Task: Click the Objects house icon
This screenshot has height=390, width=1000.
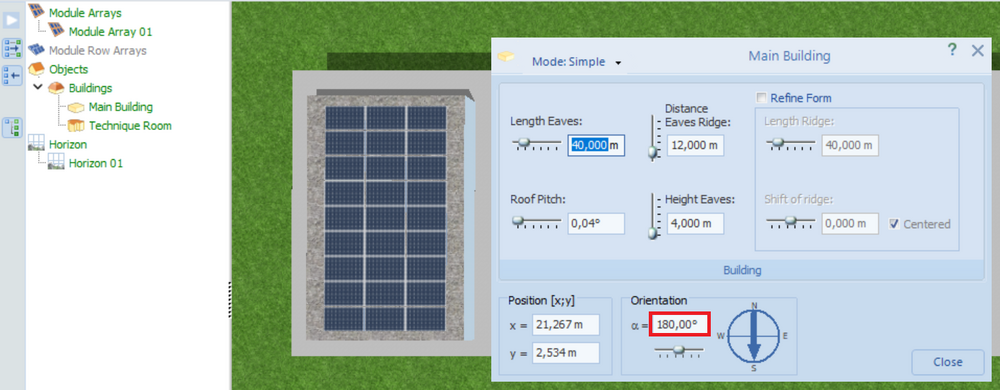Action: 37,69
